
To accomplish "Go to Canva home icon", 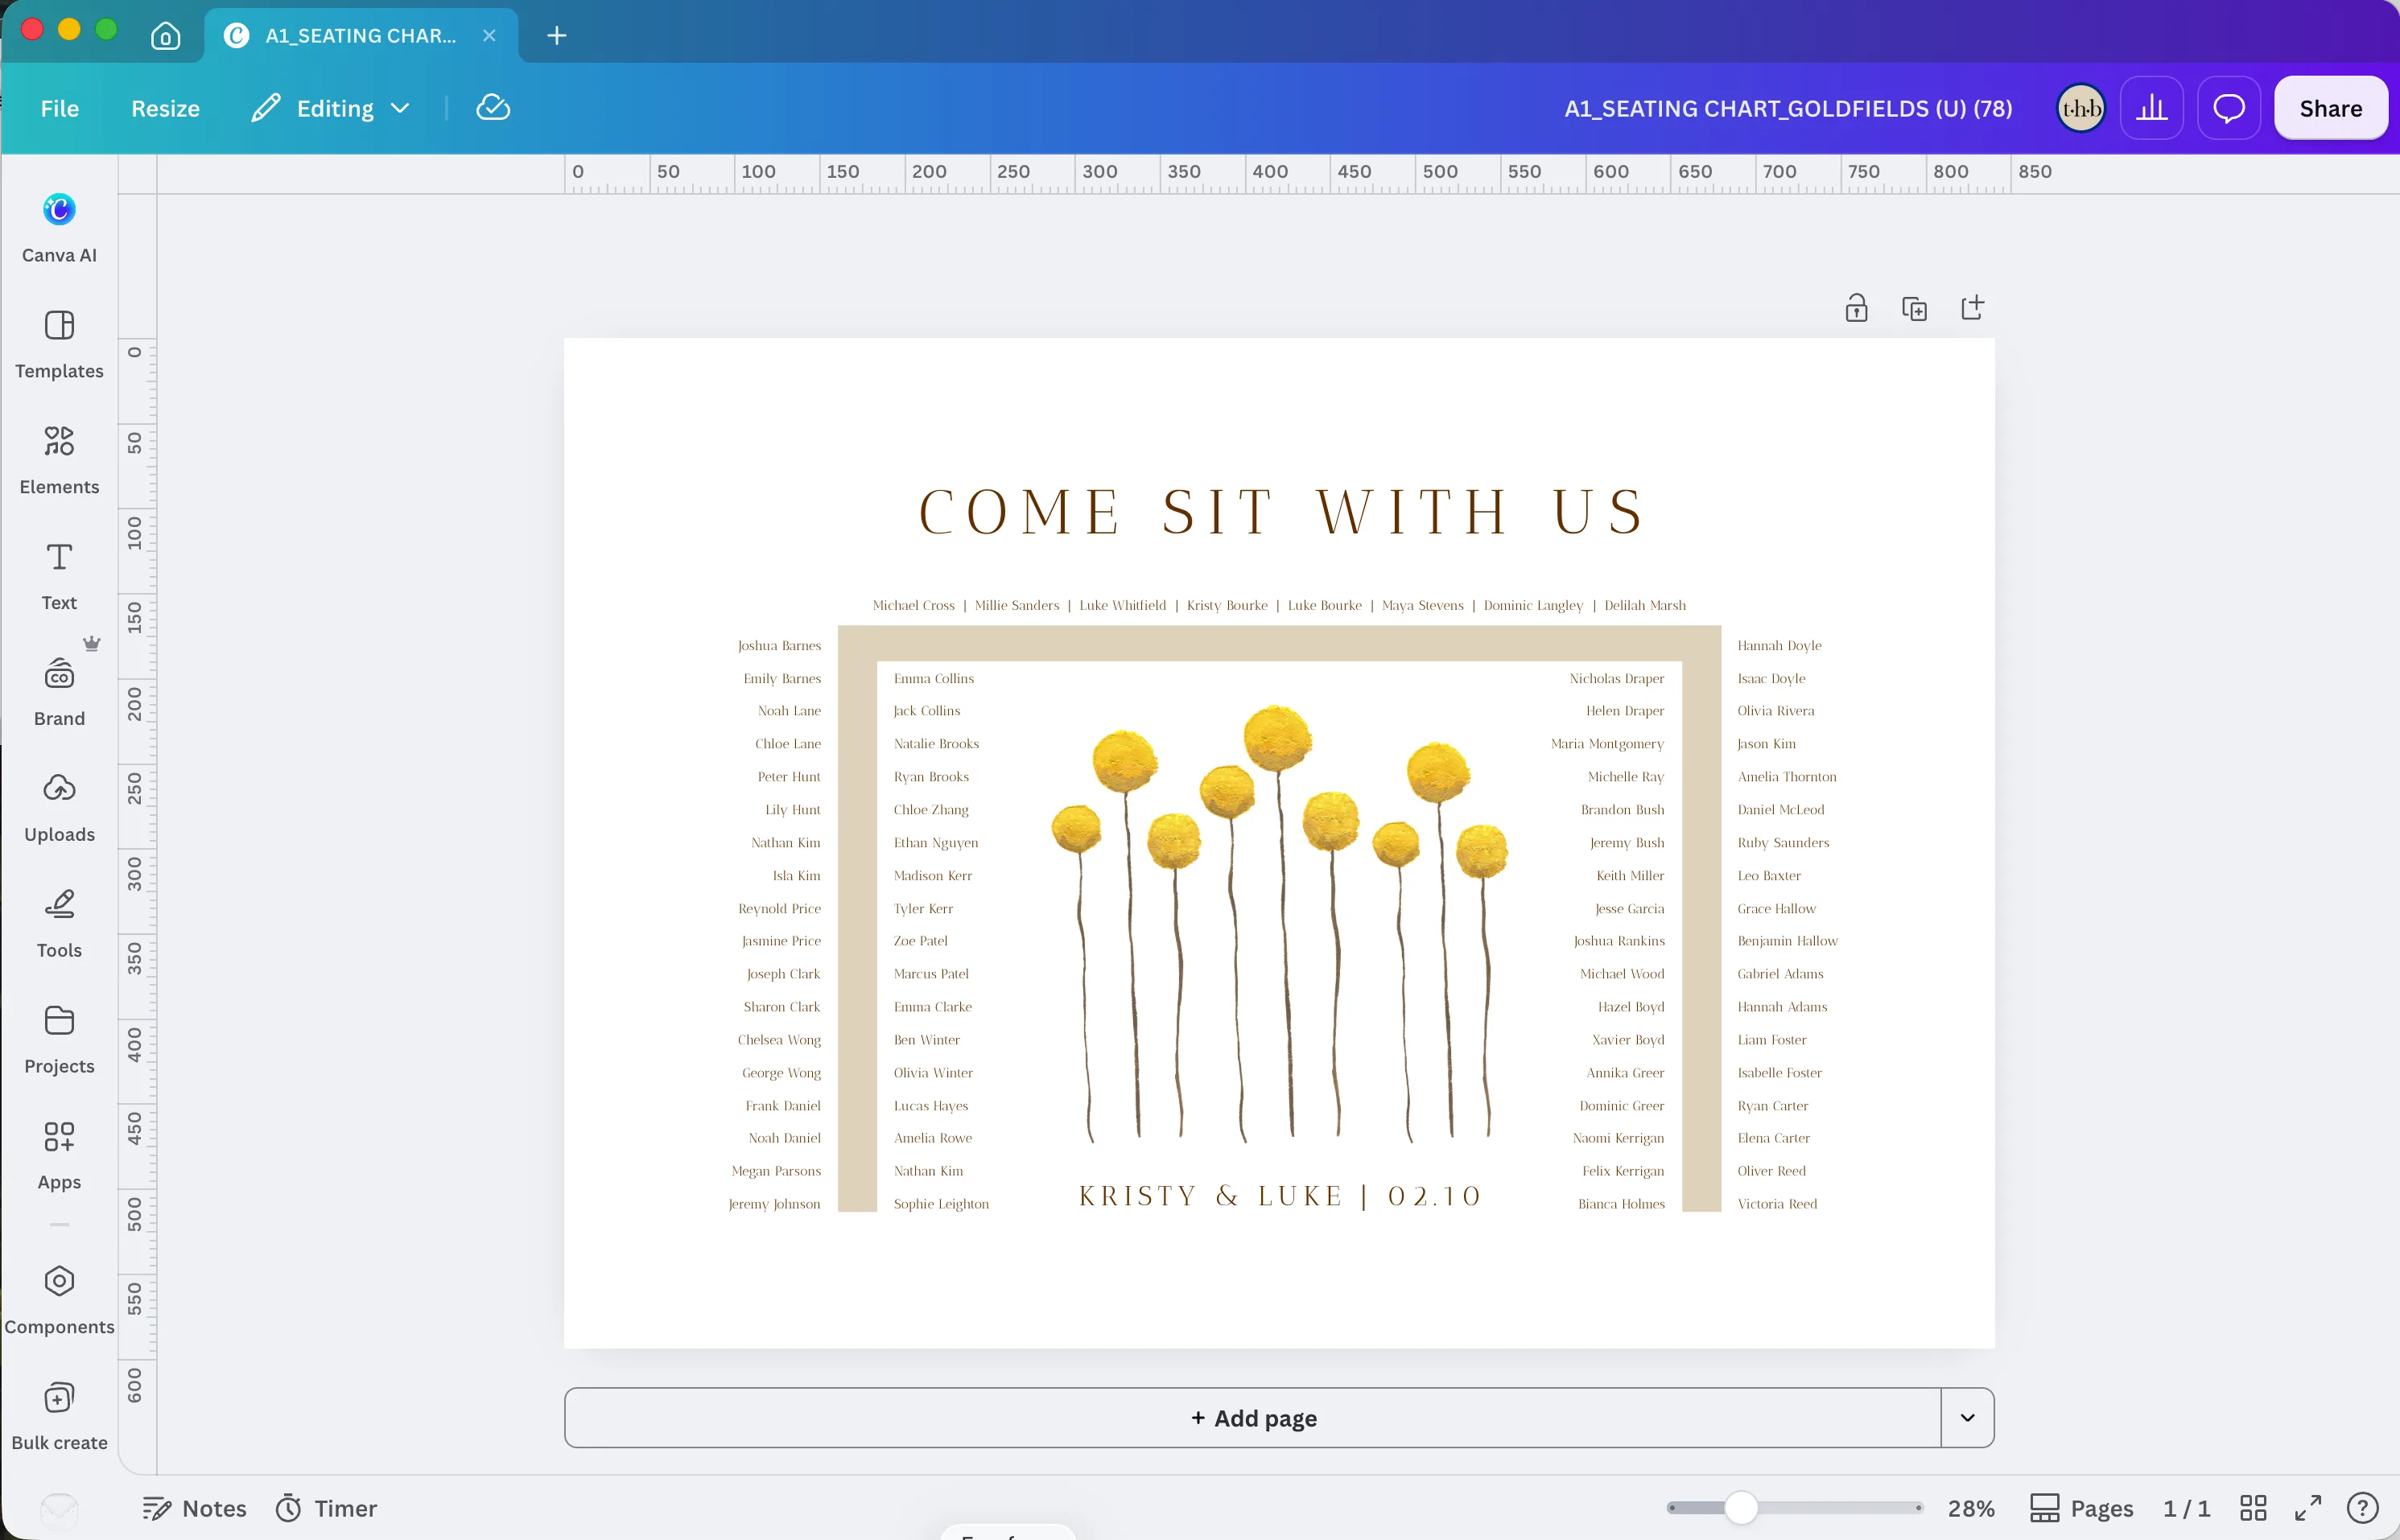I will pyautogui.click(x=166, y=36).
